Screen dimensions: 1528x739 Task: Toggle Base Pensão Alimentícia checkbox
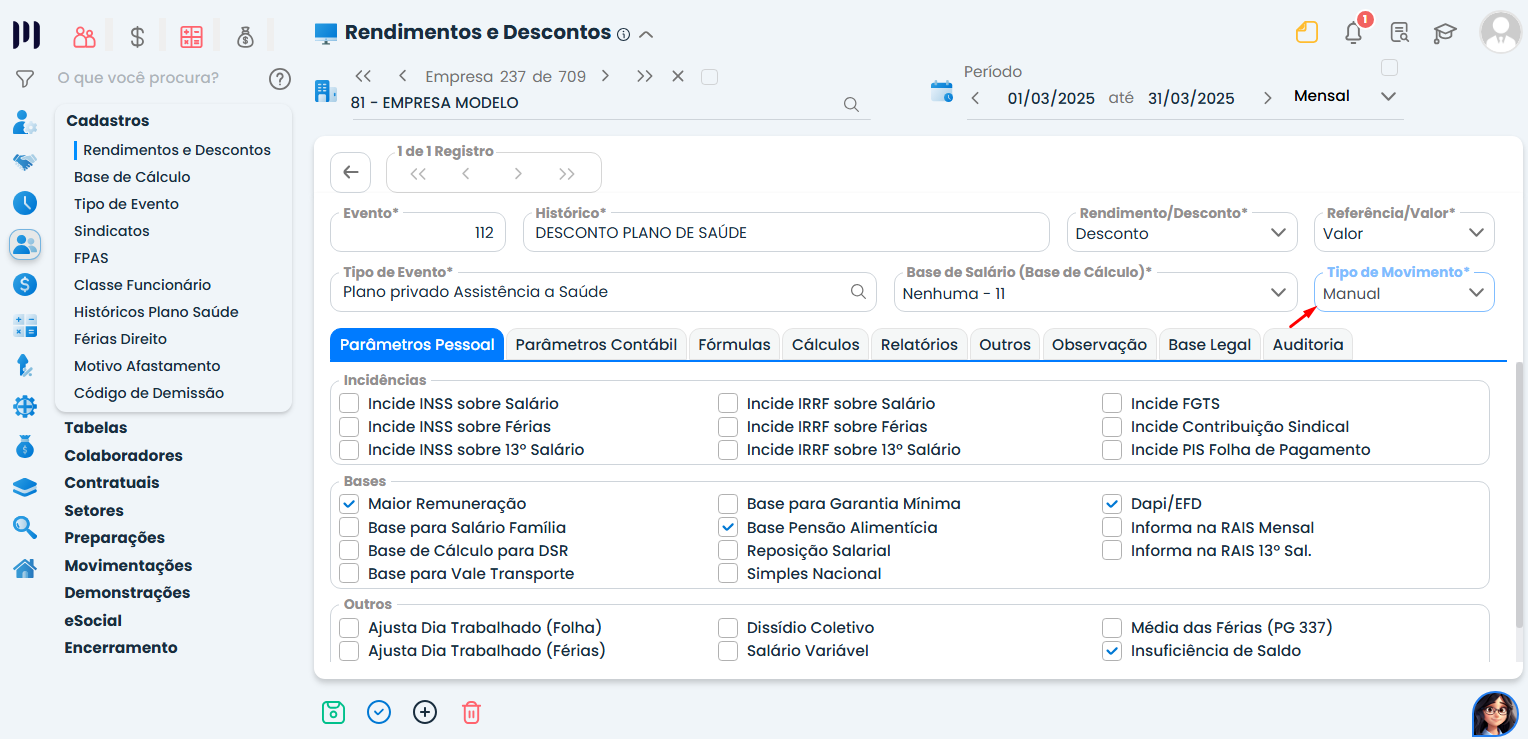pos(728,527)
